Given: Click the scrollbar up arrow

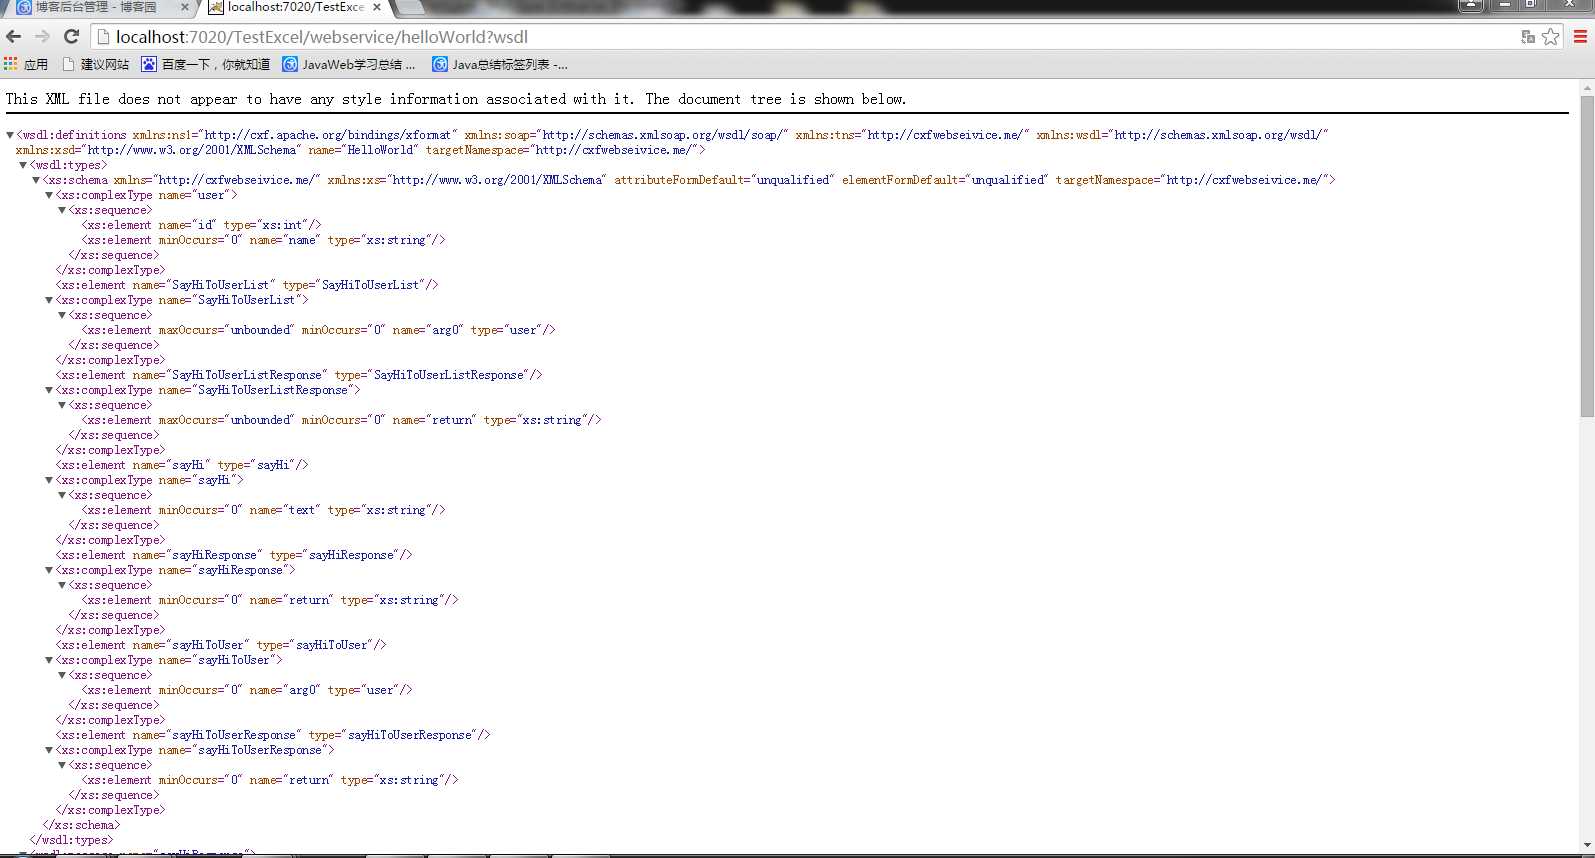Looking at the screenshot, I should 1587,88.
